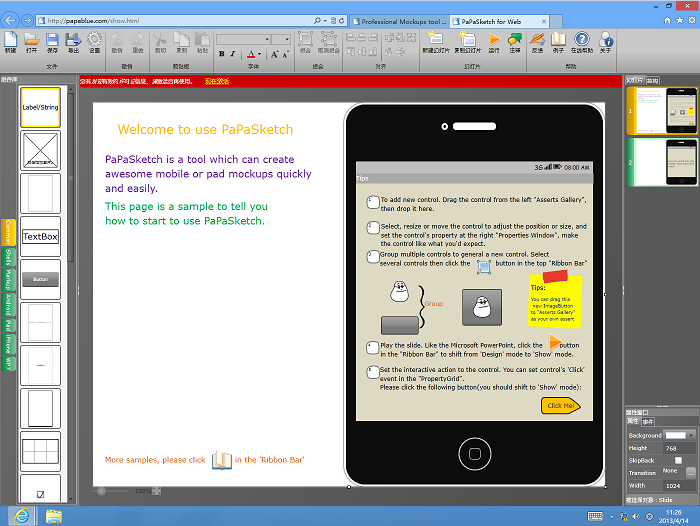Click the yellow 'Click Me!' button
Image resolution: width=700 pixels, height=526 pixels.
click(x=561, y=405)
